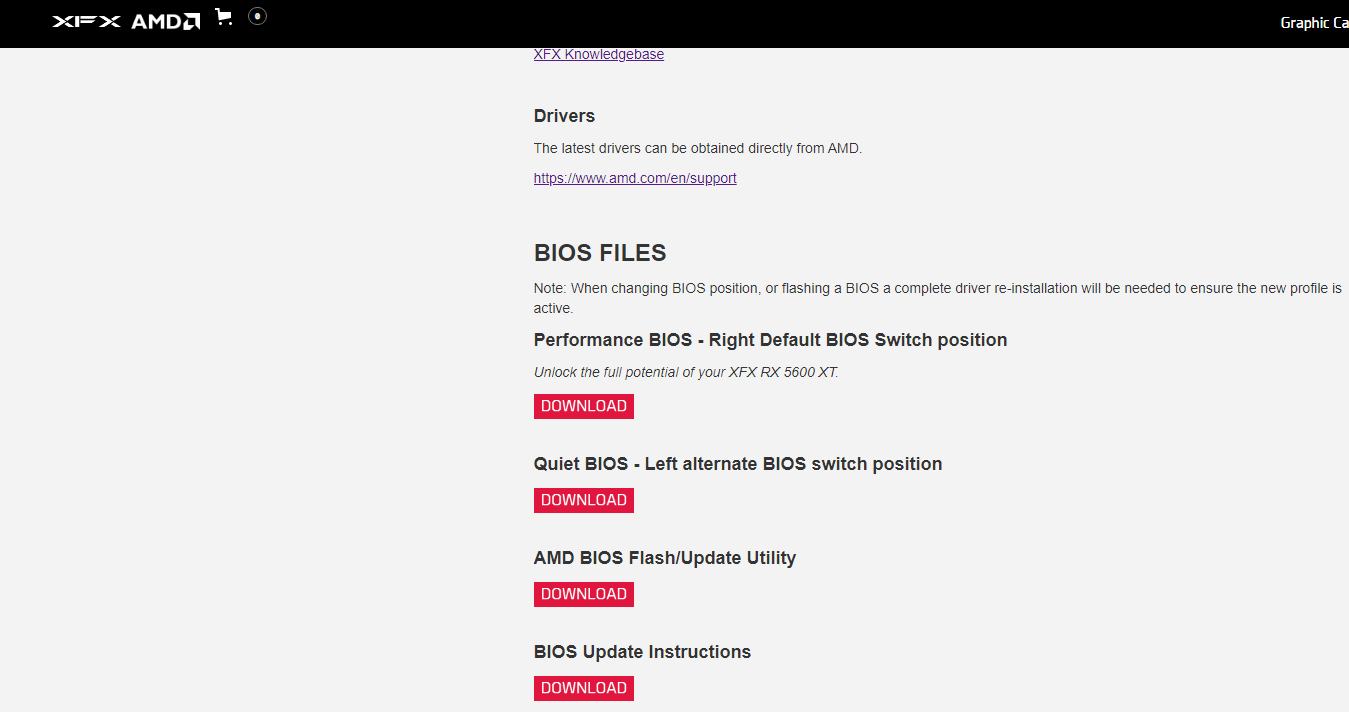Click the cart item count badge
This screenshot has height=712, width=1349.
point(258,16)
